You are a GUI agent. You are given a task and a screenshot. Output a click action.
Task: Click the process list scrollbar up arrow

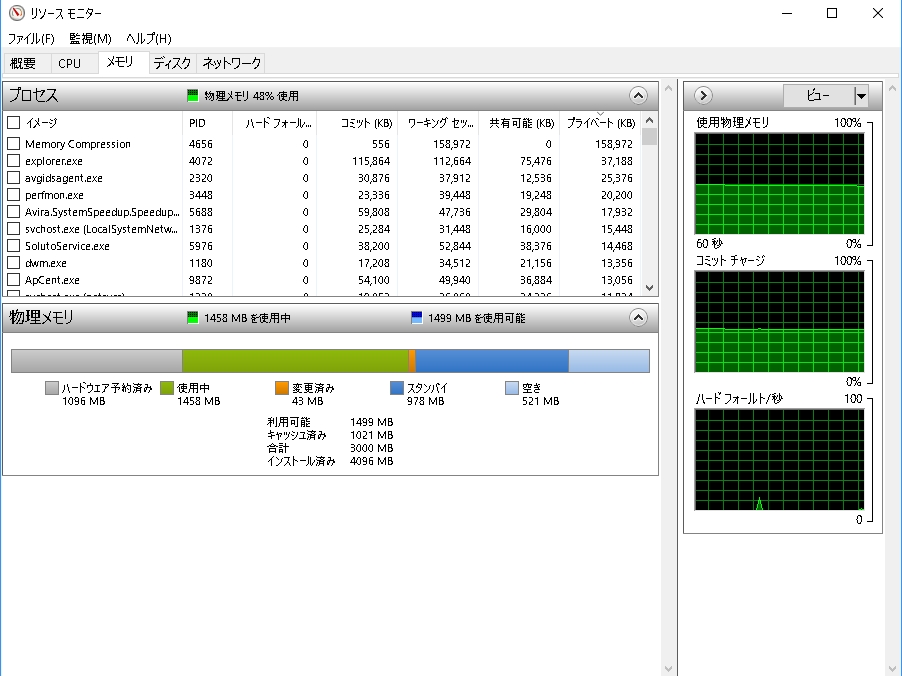tap(649, 120)
